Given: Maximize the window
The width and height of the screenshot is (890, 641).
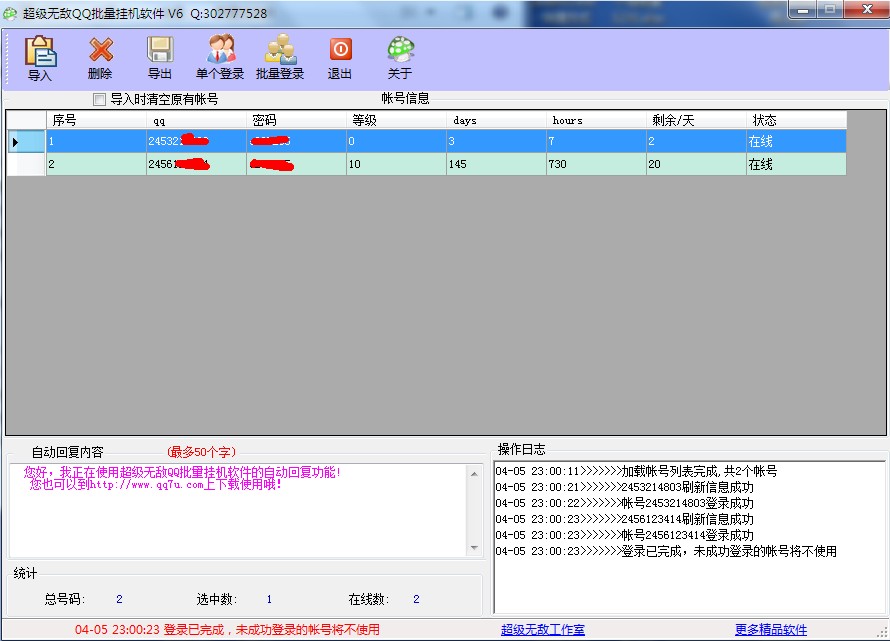Looking at the screenshot, I should (830, 10).
